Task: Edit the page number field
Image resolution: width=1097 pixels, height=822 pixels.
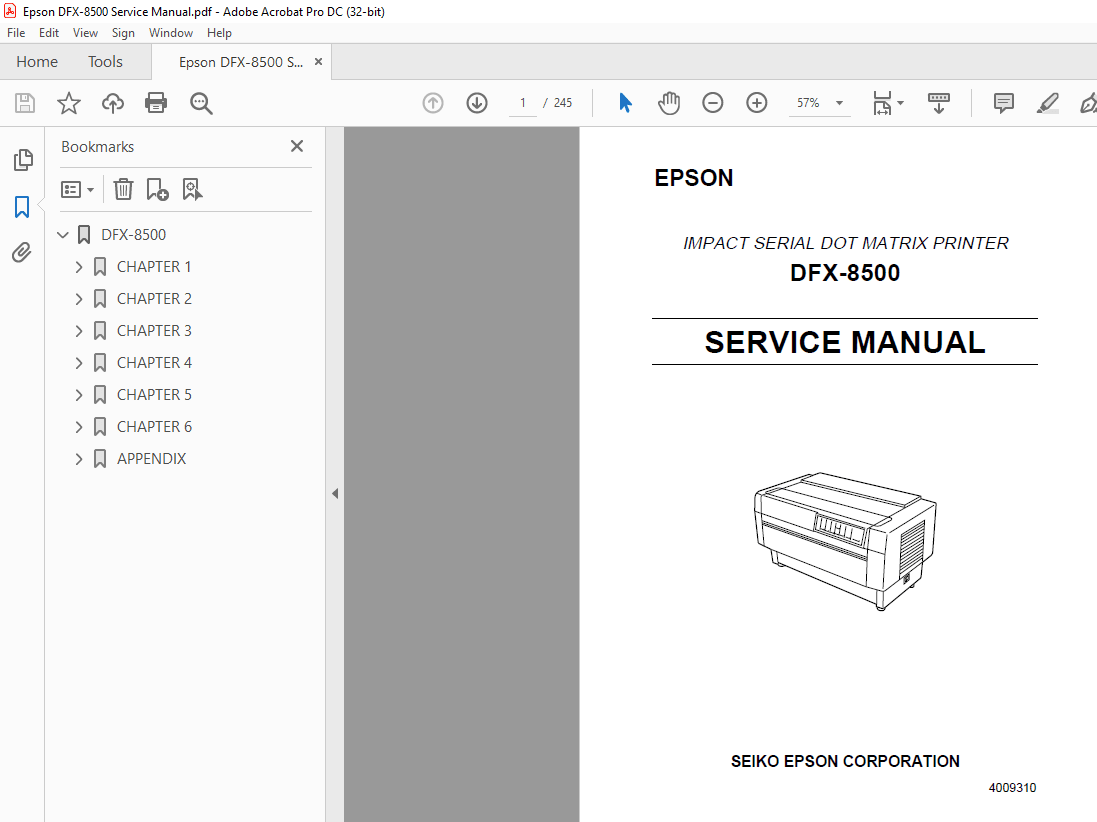Action: (x=521, y=102)
